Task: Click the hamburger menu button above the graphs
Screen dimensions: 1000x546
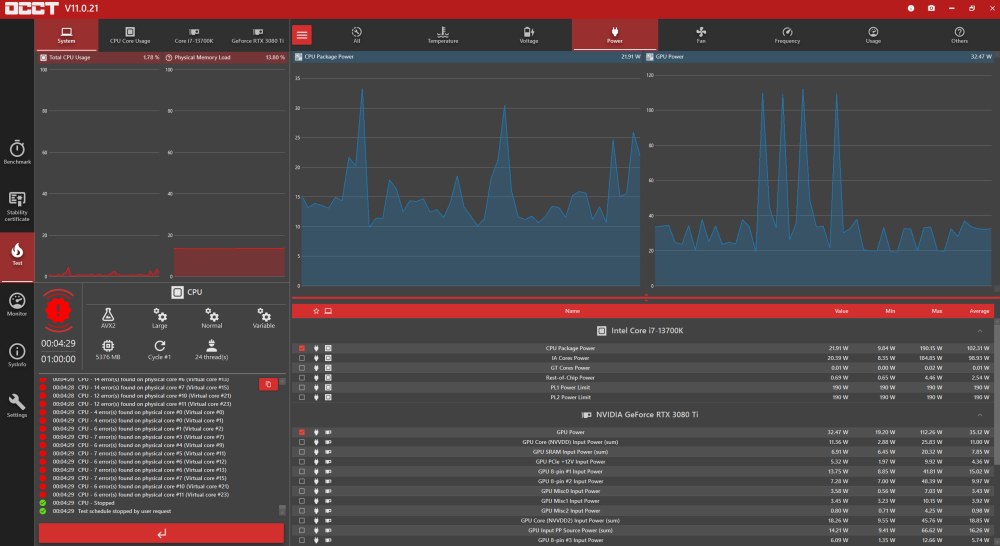Action: pyautogui.click(x=302, y=35)
